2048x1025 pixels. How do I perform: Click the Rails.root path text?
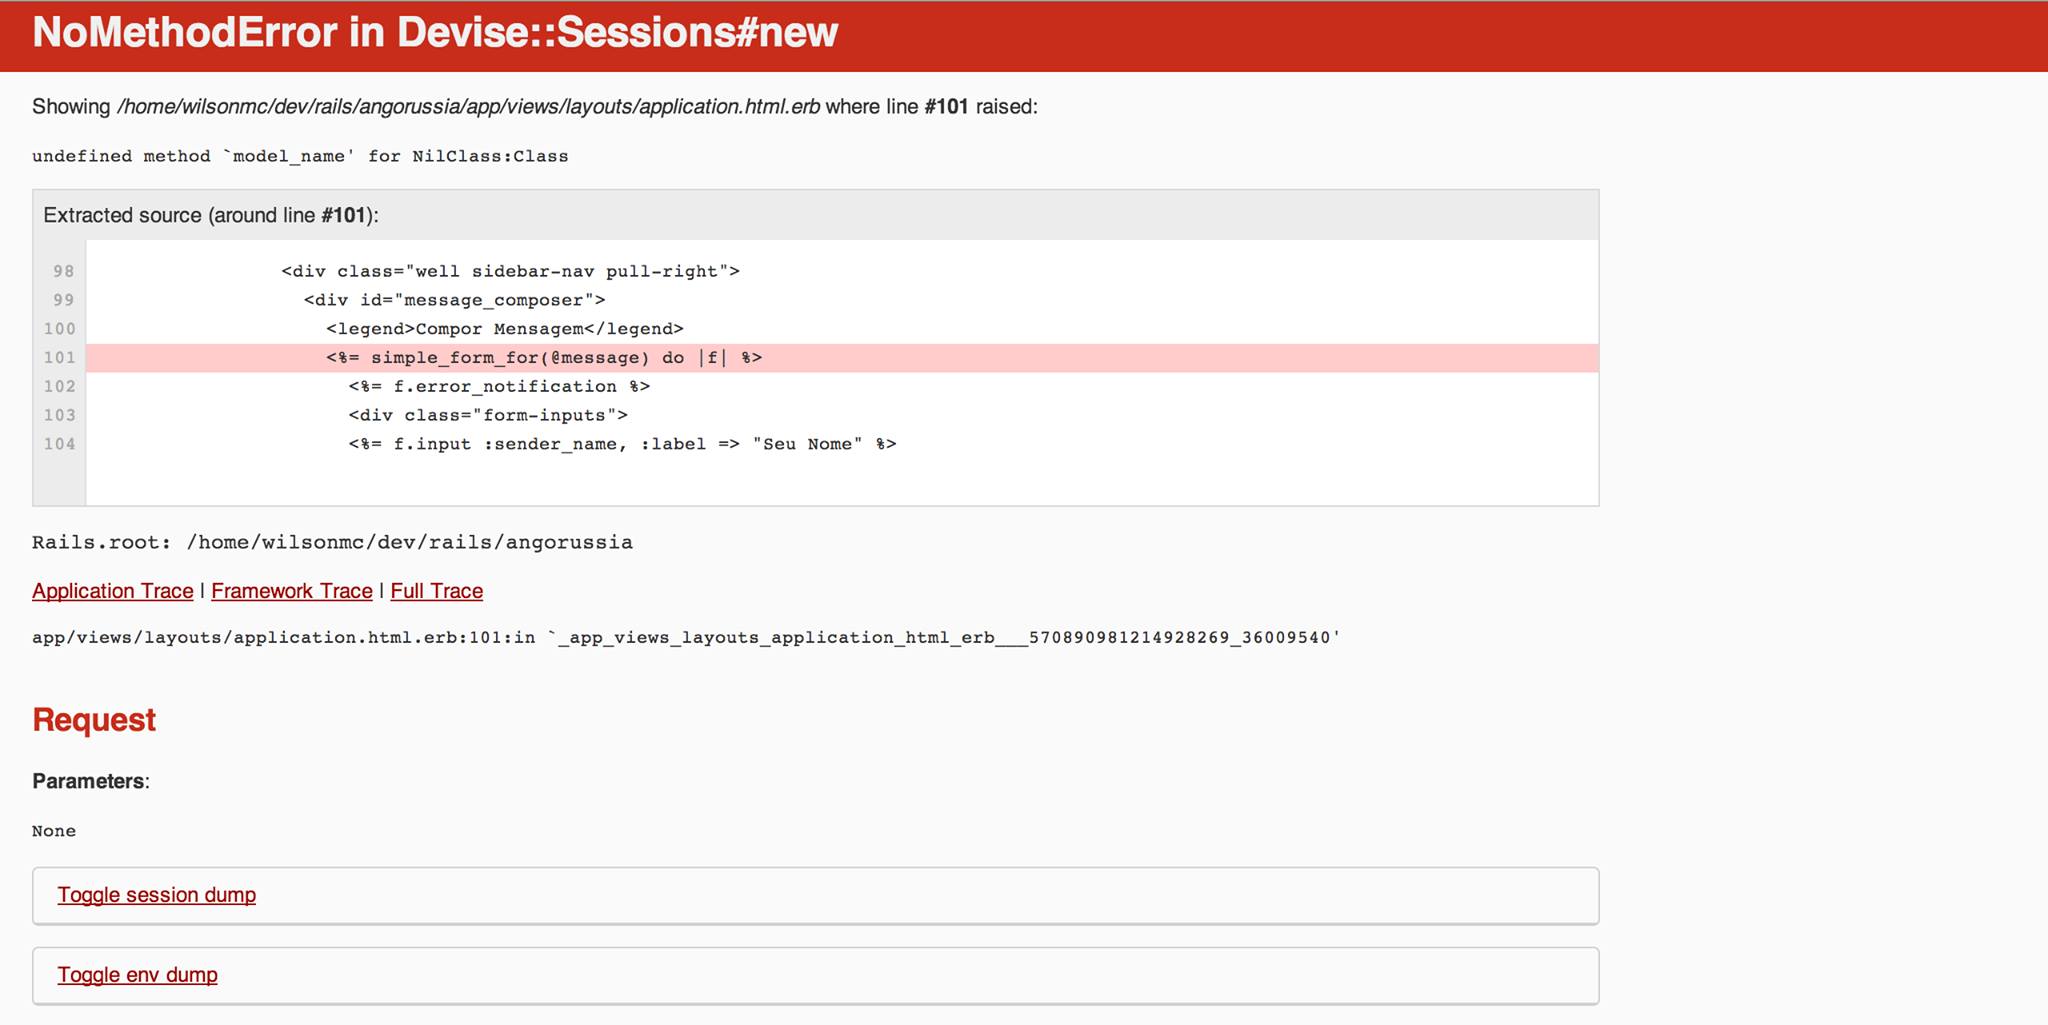332,542
